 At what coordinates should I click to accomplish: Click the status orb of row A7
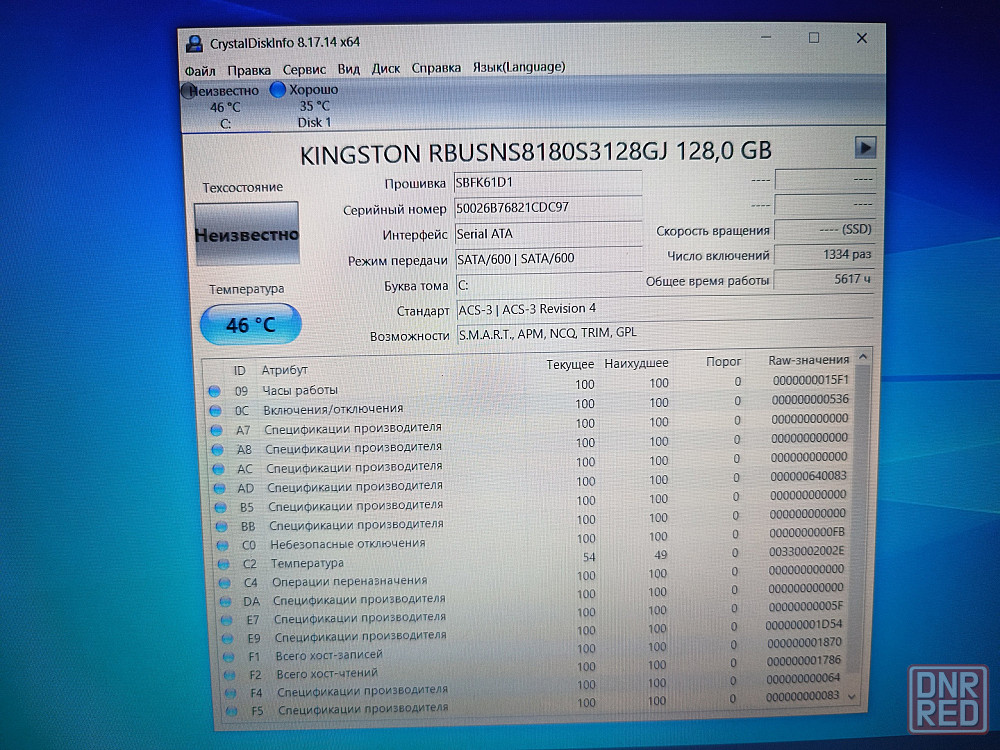[216, 430]
